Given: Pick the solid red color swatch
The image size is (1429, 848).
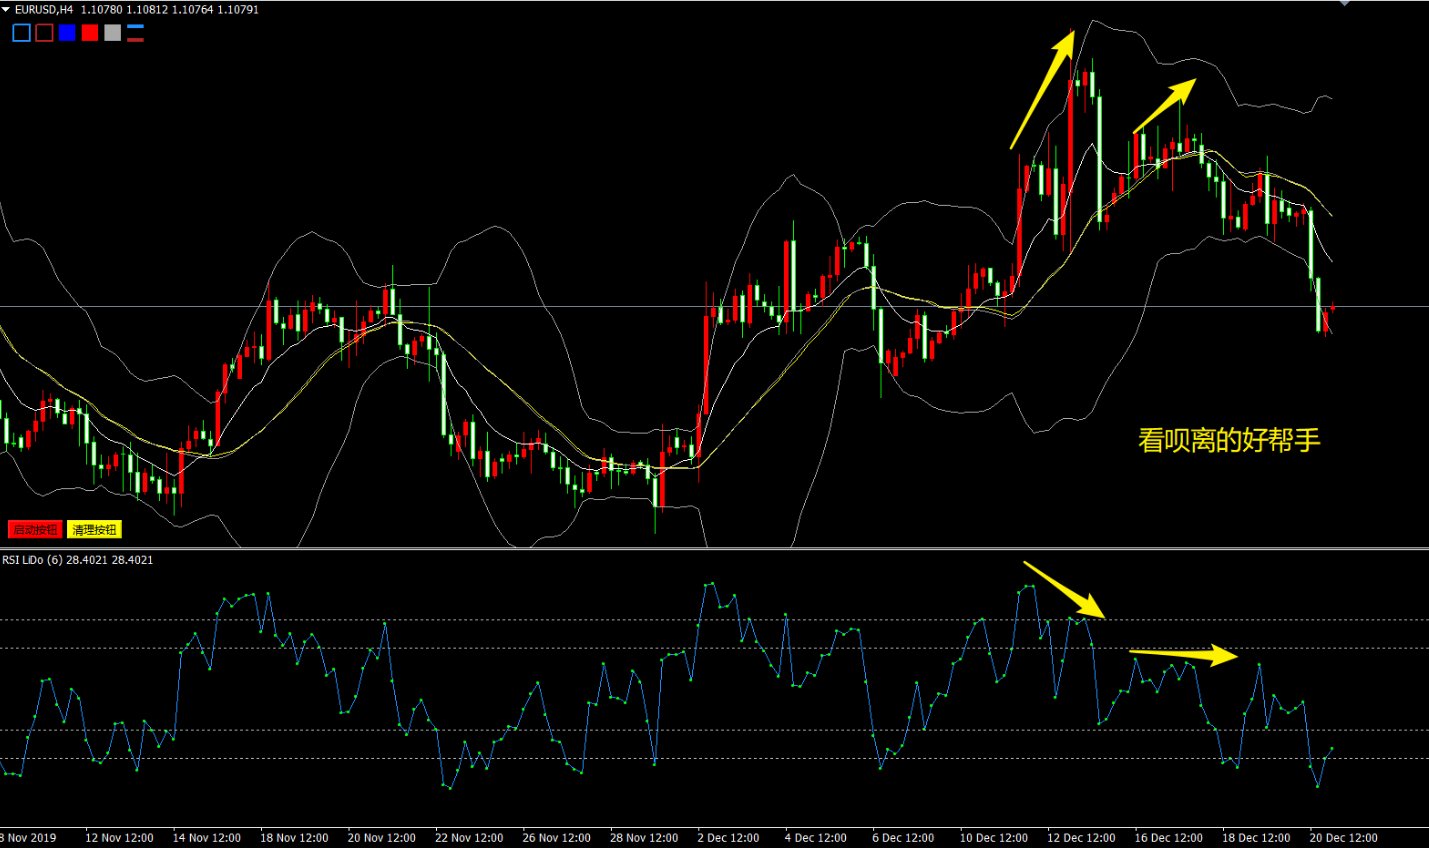Looking at the screenshot, I should point(90,33).
